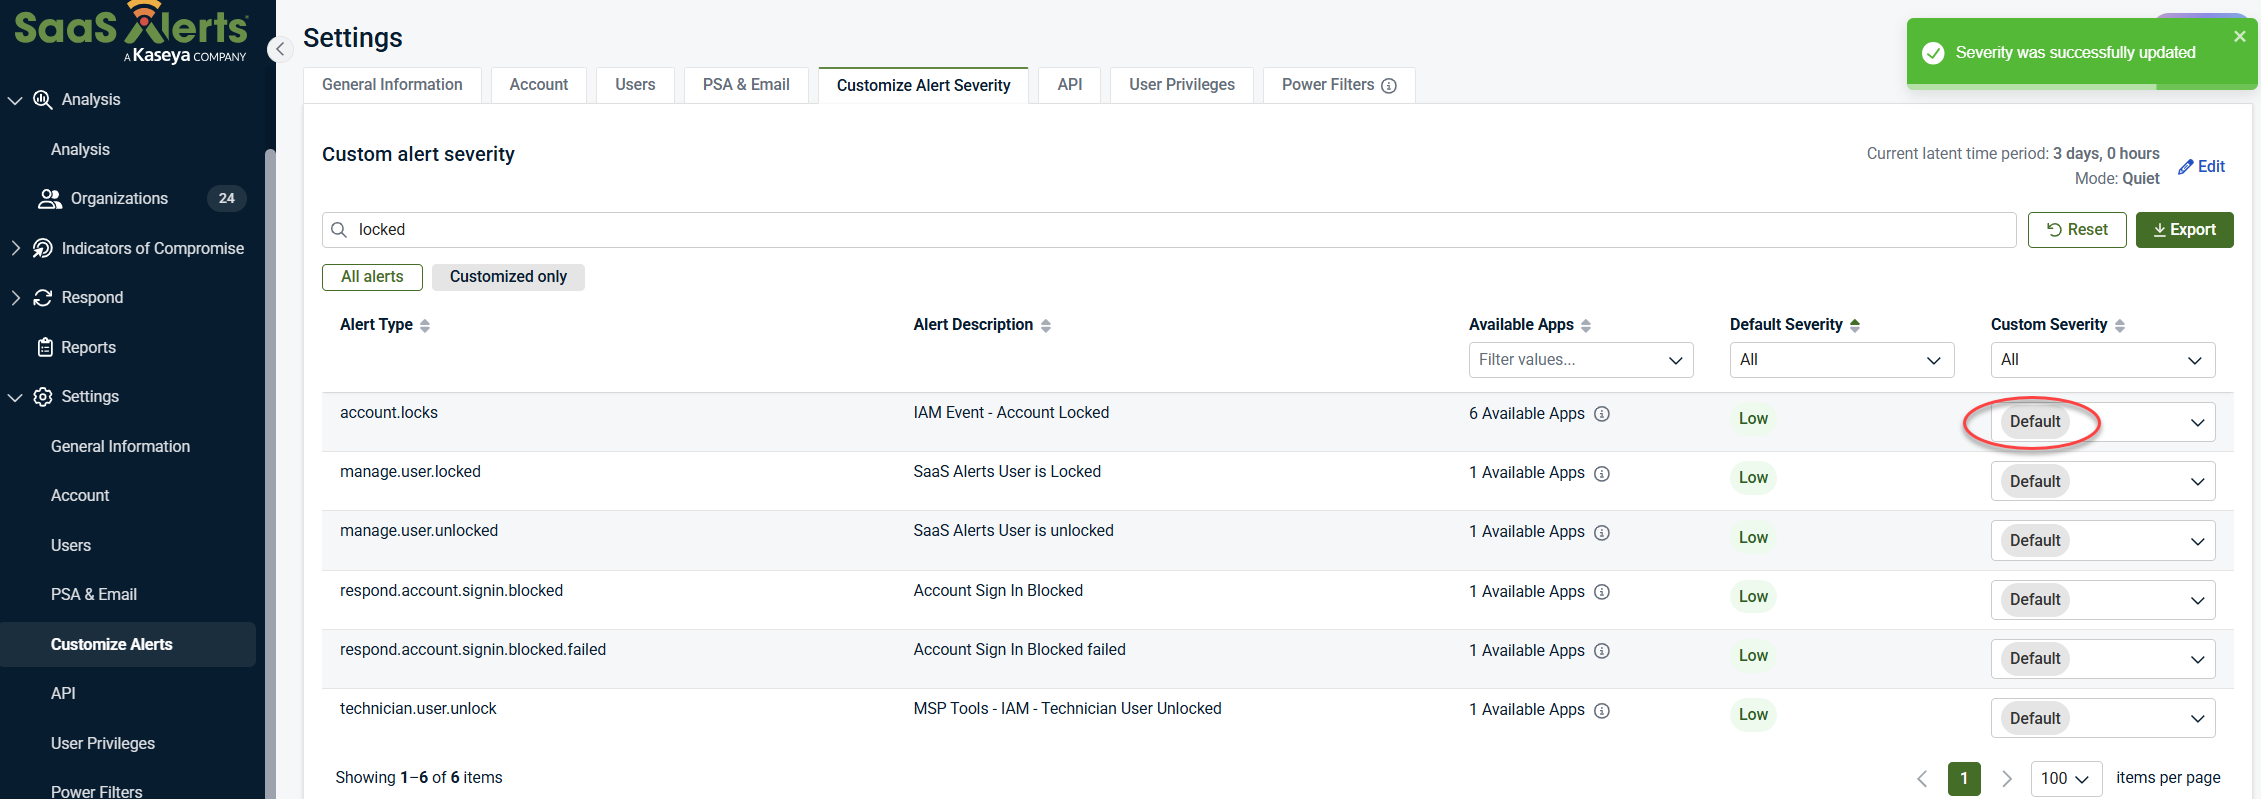Viewport: 2261px width, 799px height.
Task: Open the Available Apps filter dropdown
Action: click(1580, 360)
